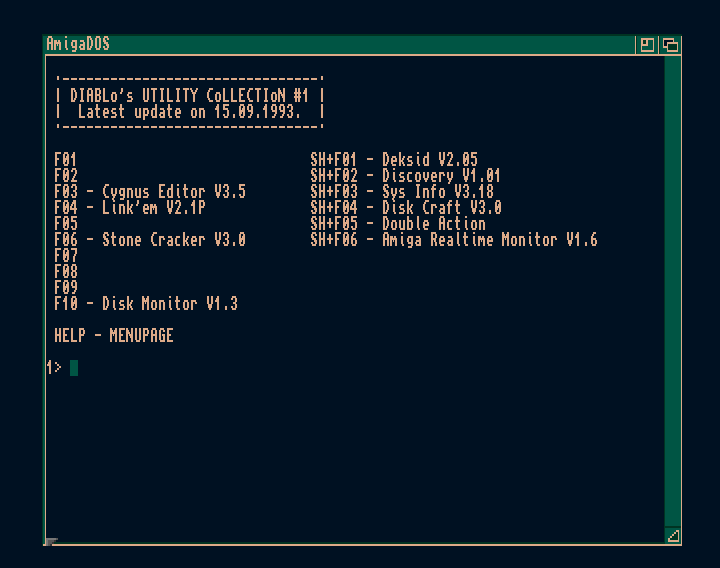Click the green cursor block at the prompt

(74, 368)
